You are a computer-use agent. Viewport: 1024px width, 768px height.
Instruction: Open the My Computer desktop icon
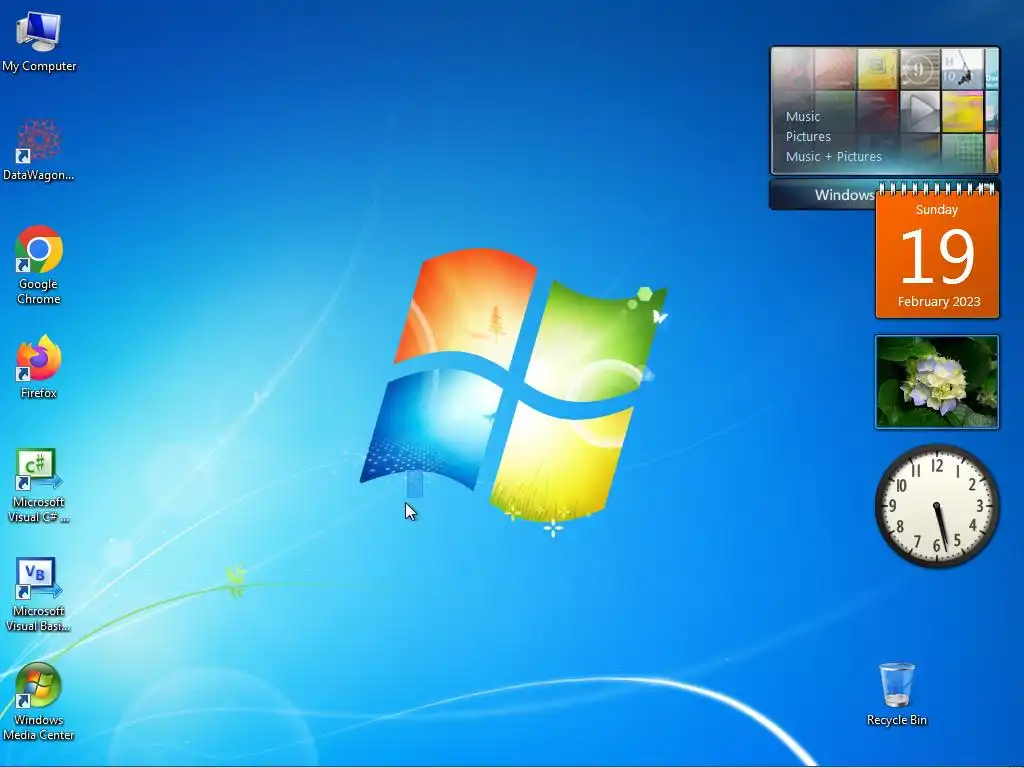point(39,42)
